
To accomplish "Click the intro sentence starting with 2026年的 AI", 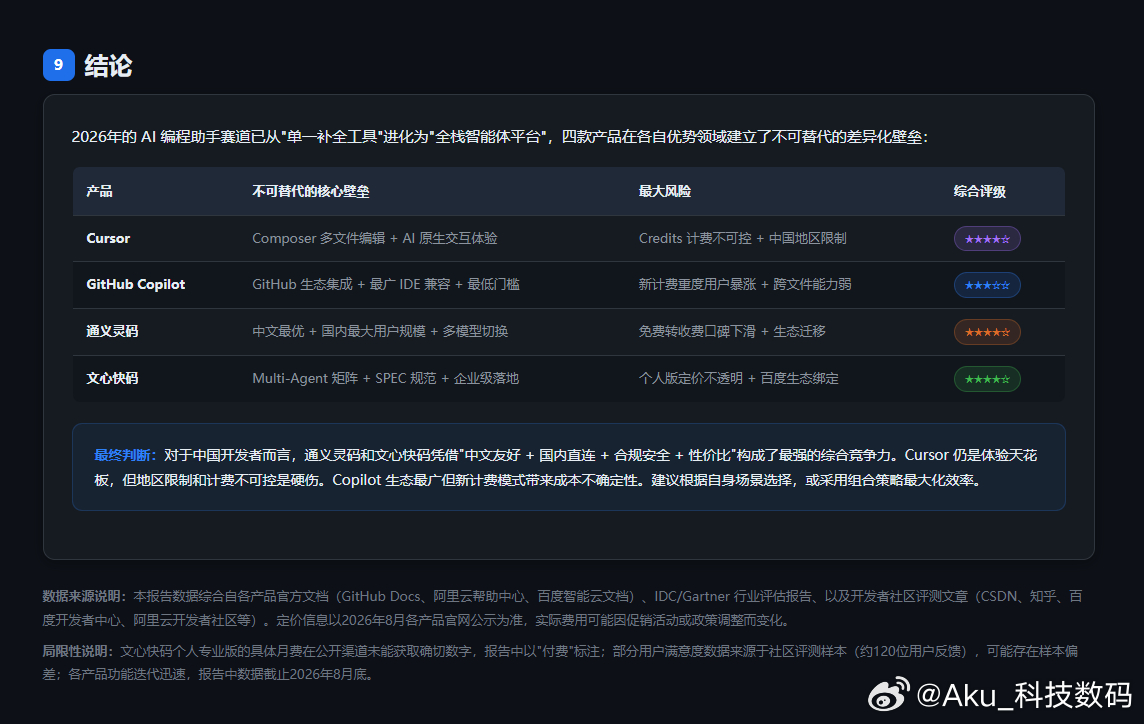I will [499, 136].
